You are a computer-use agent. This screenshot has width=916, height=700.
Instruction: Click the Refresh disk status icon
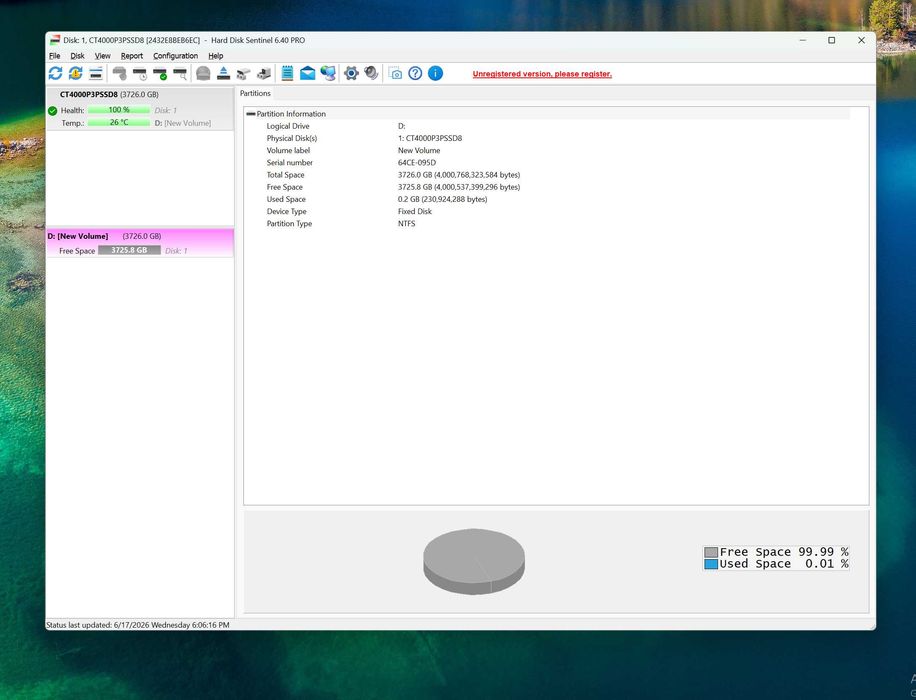point(55,73)
